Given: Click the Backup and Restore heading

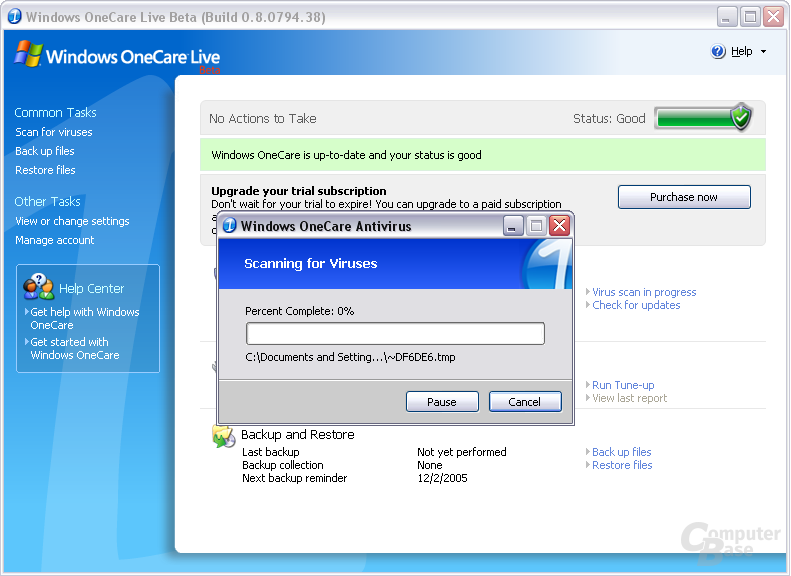Looking at the screenshot, I should [298, 435].
